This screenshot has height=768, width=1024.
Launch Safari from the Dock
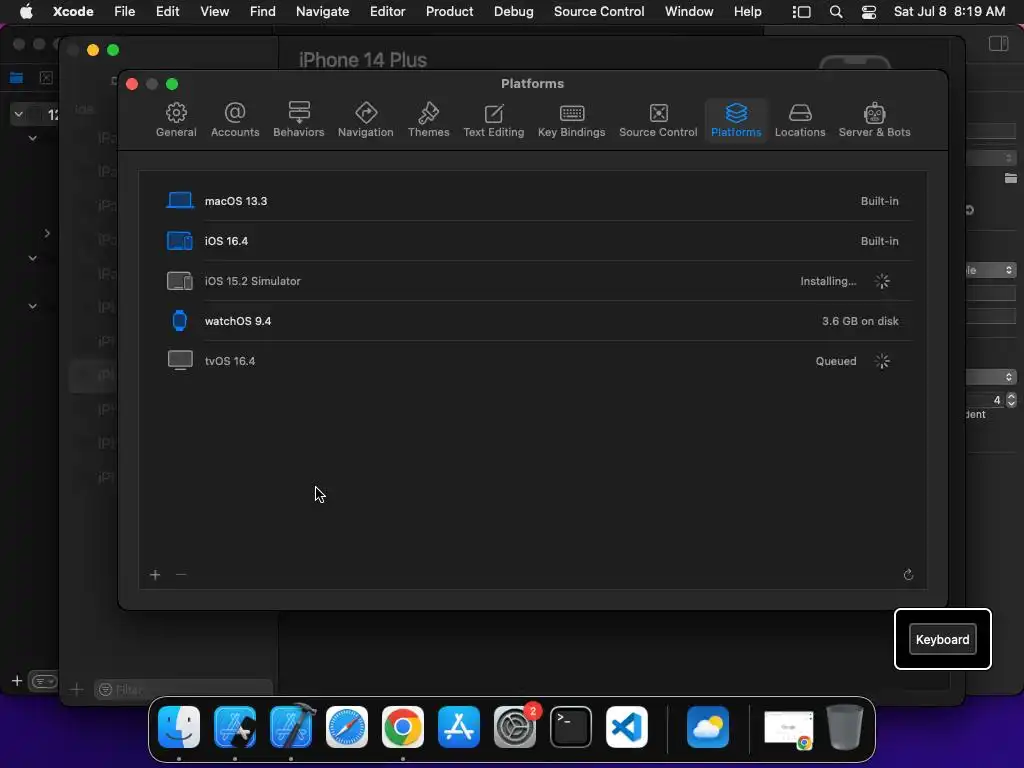click(x=347, y=727)
